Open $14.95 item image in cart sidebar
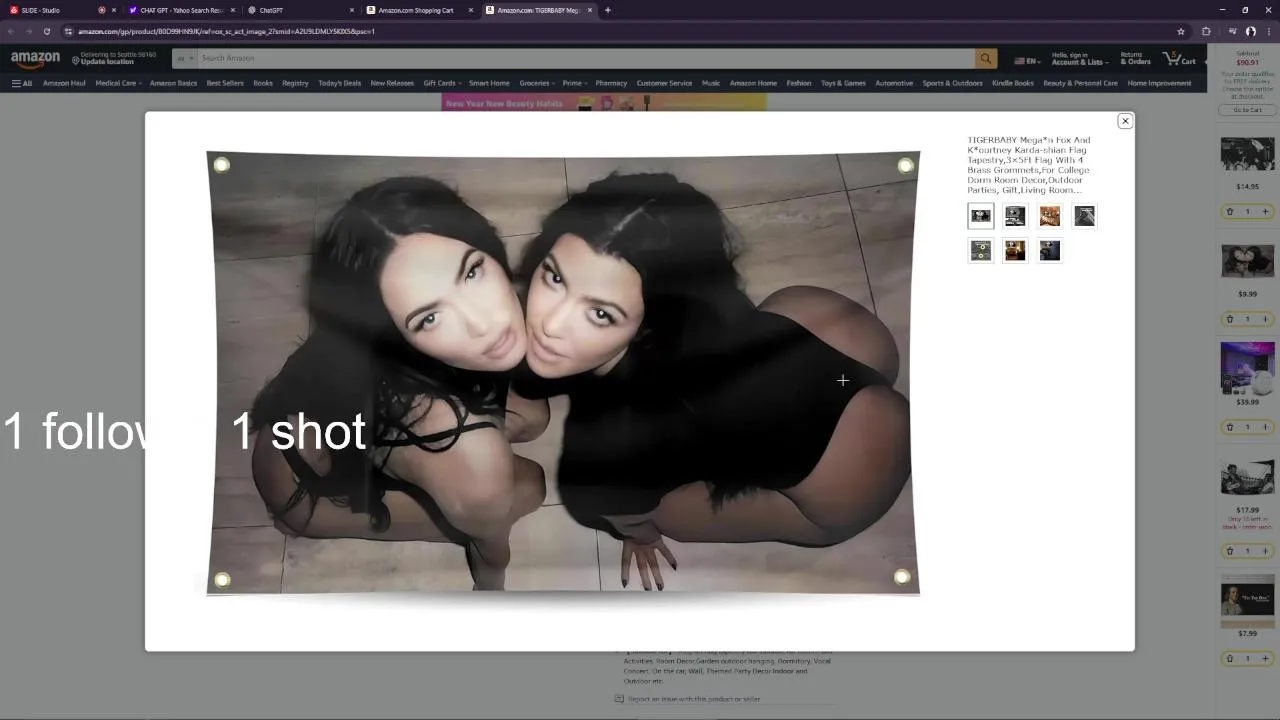The width and height of the screenshot is (1280, 720). coord(1247,154)
